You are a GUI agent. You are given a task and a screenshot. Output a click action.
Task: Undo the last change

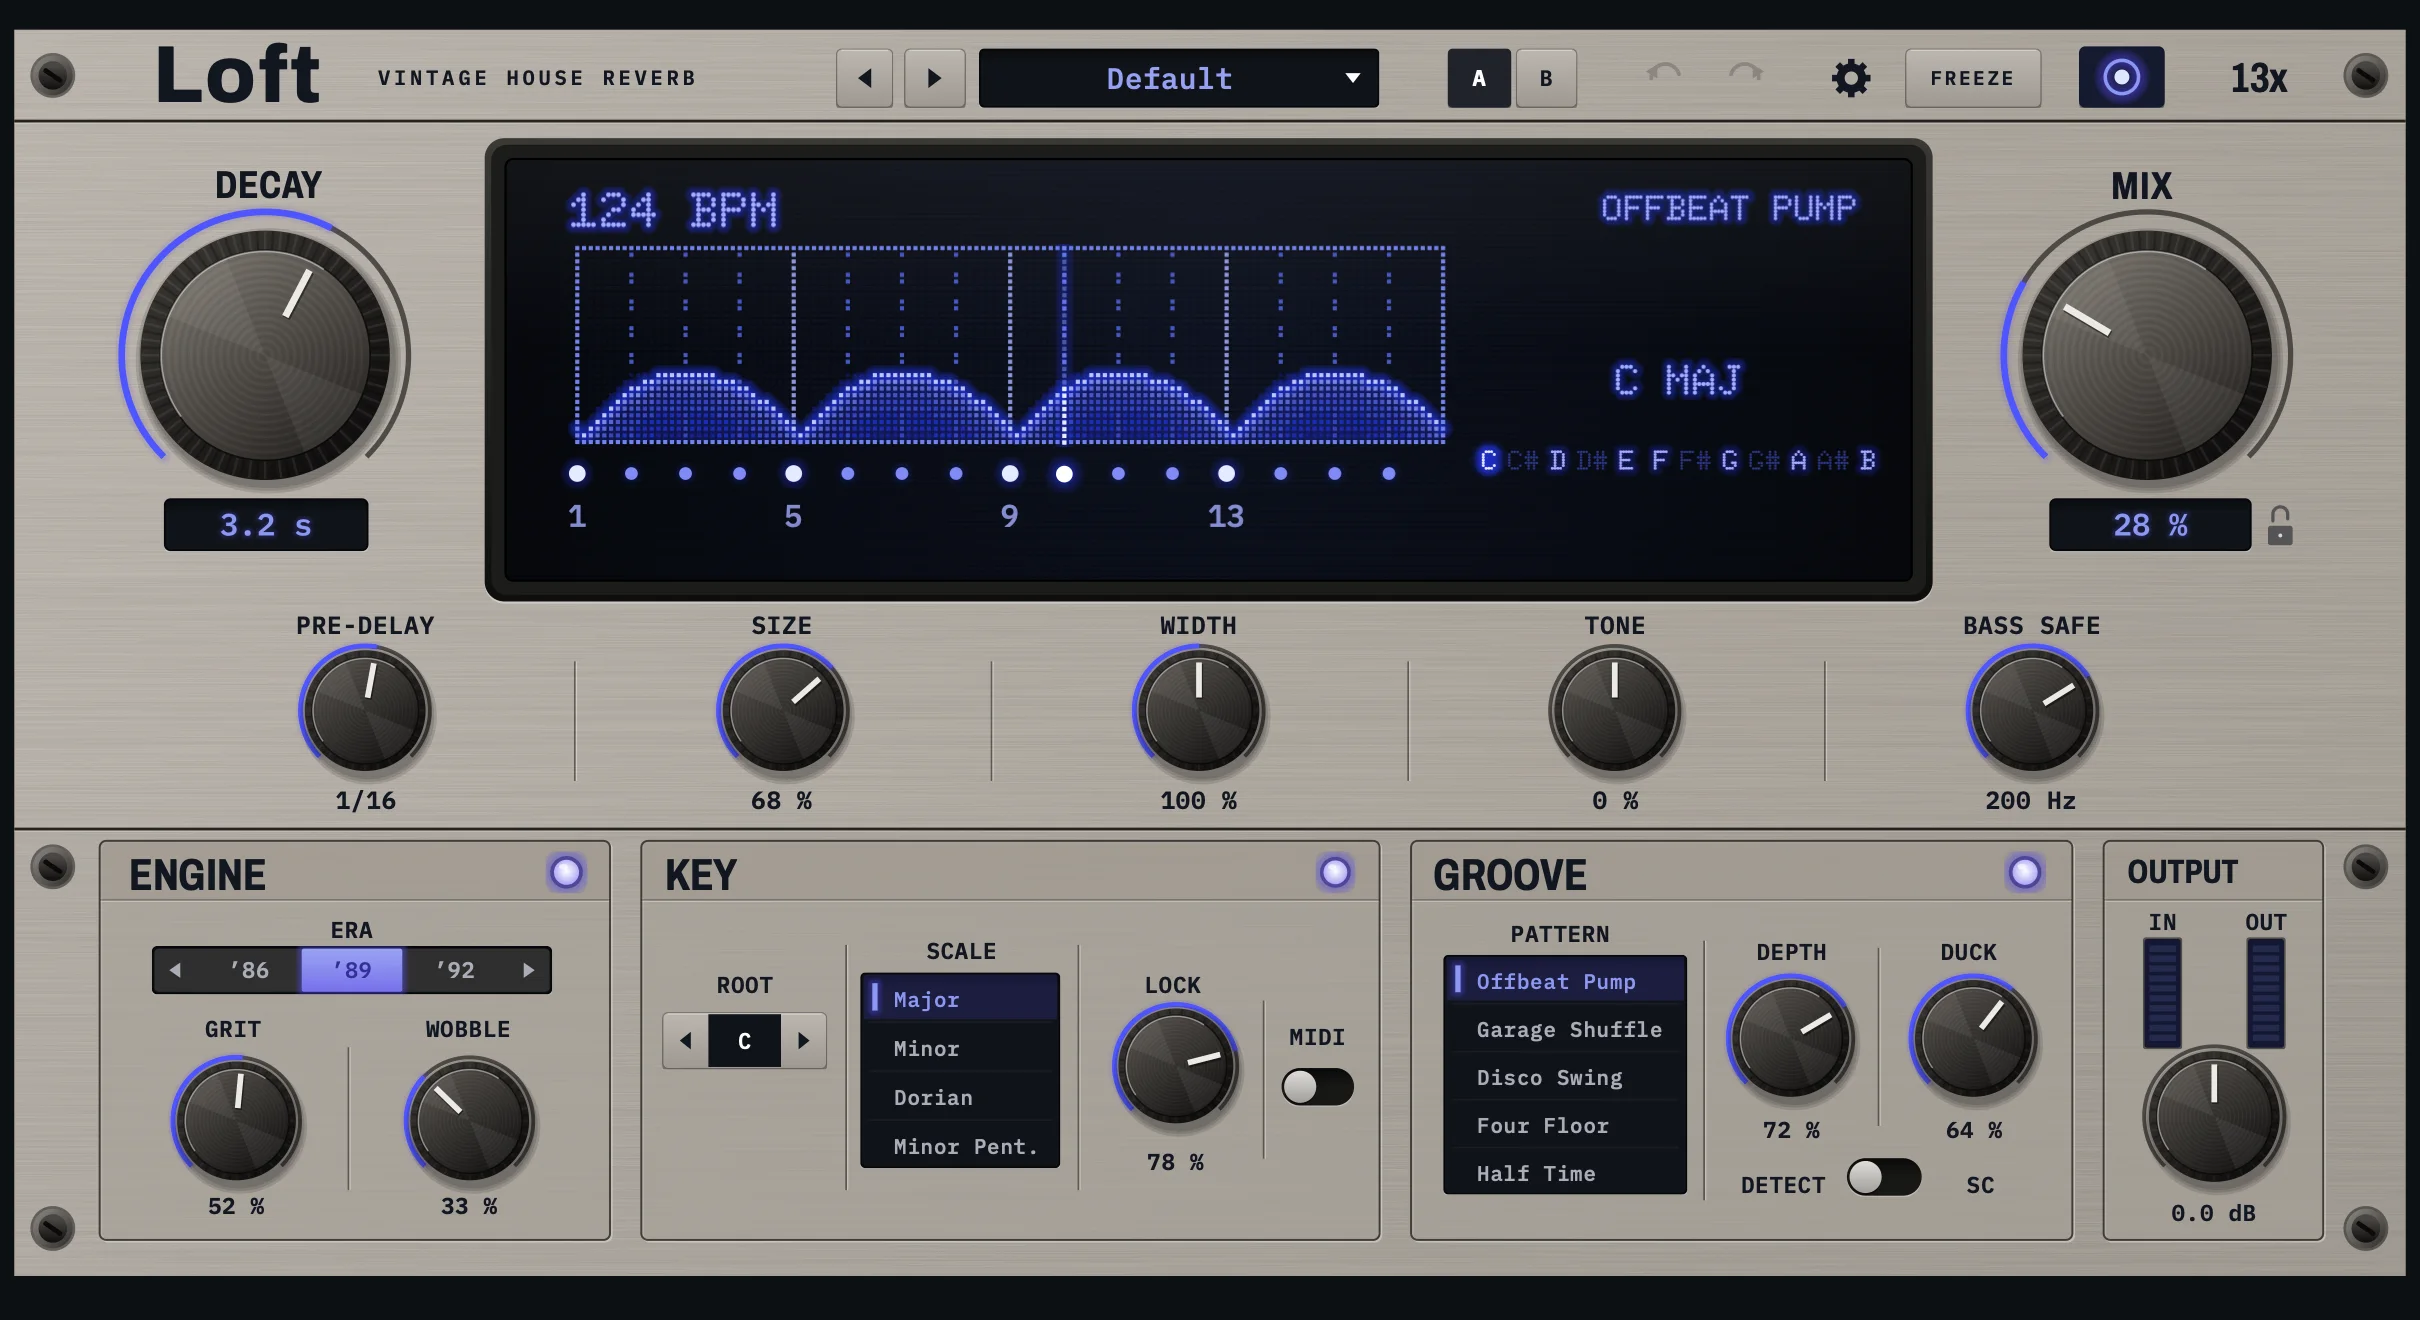tap(1664, 75)
